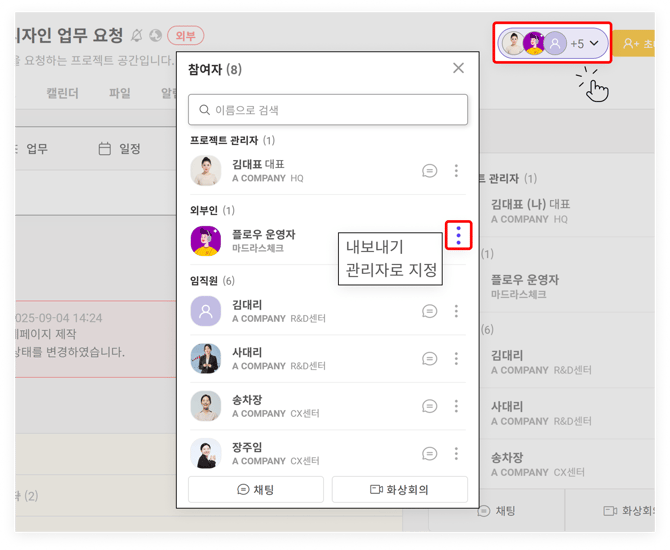Image resolution: width=670 pixels, height=550 pixels.
Task: Open chat with 김대표 via chat icon
Action: pos(429,171)
